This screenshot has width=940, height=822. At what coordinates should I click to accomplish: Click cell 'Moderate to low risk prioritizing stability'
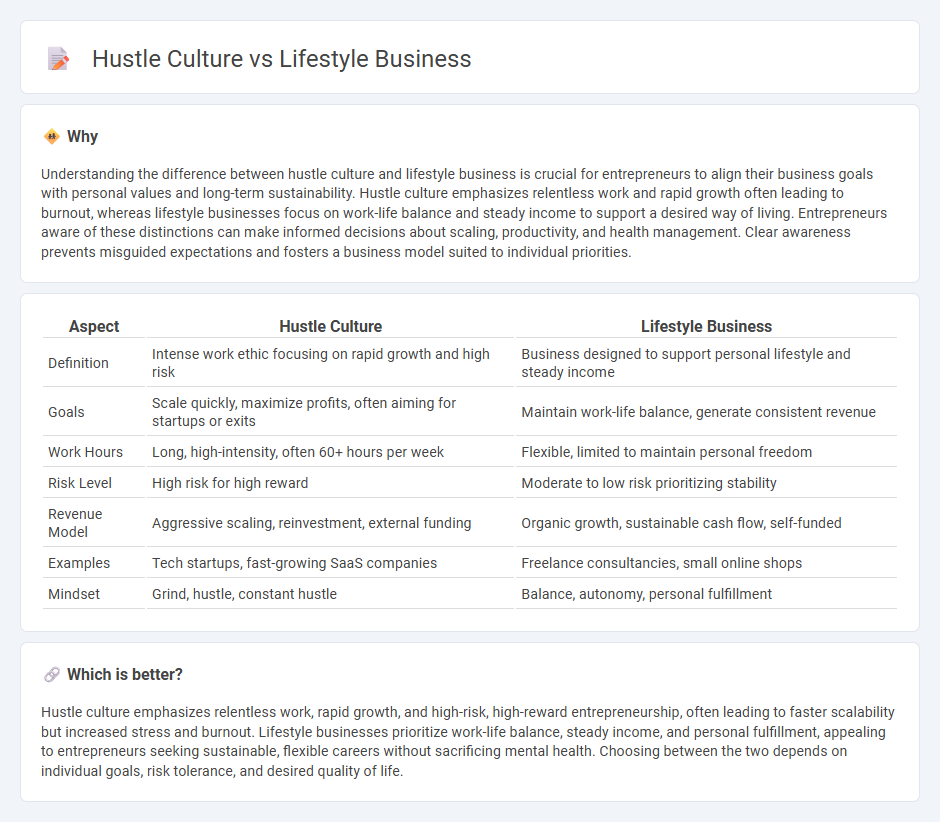(x=706, y=483)
